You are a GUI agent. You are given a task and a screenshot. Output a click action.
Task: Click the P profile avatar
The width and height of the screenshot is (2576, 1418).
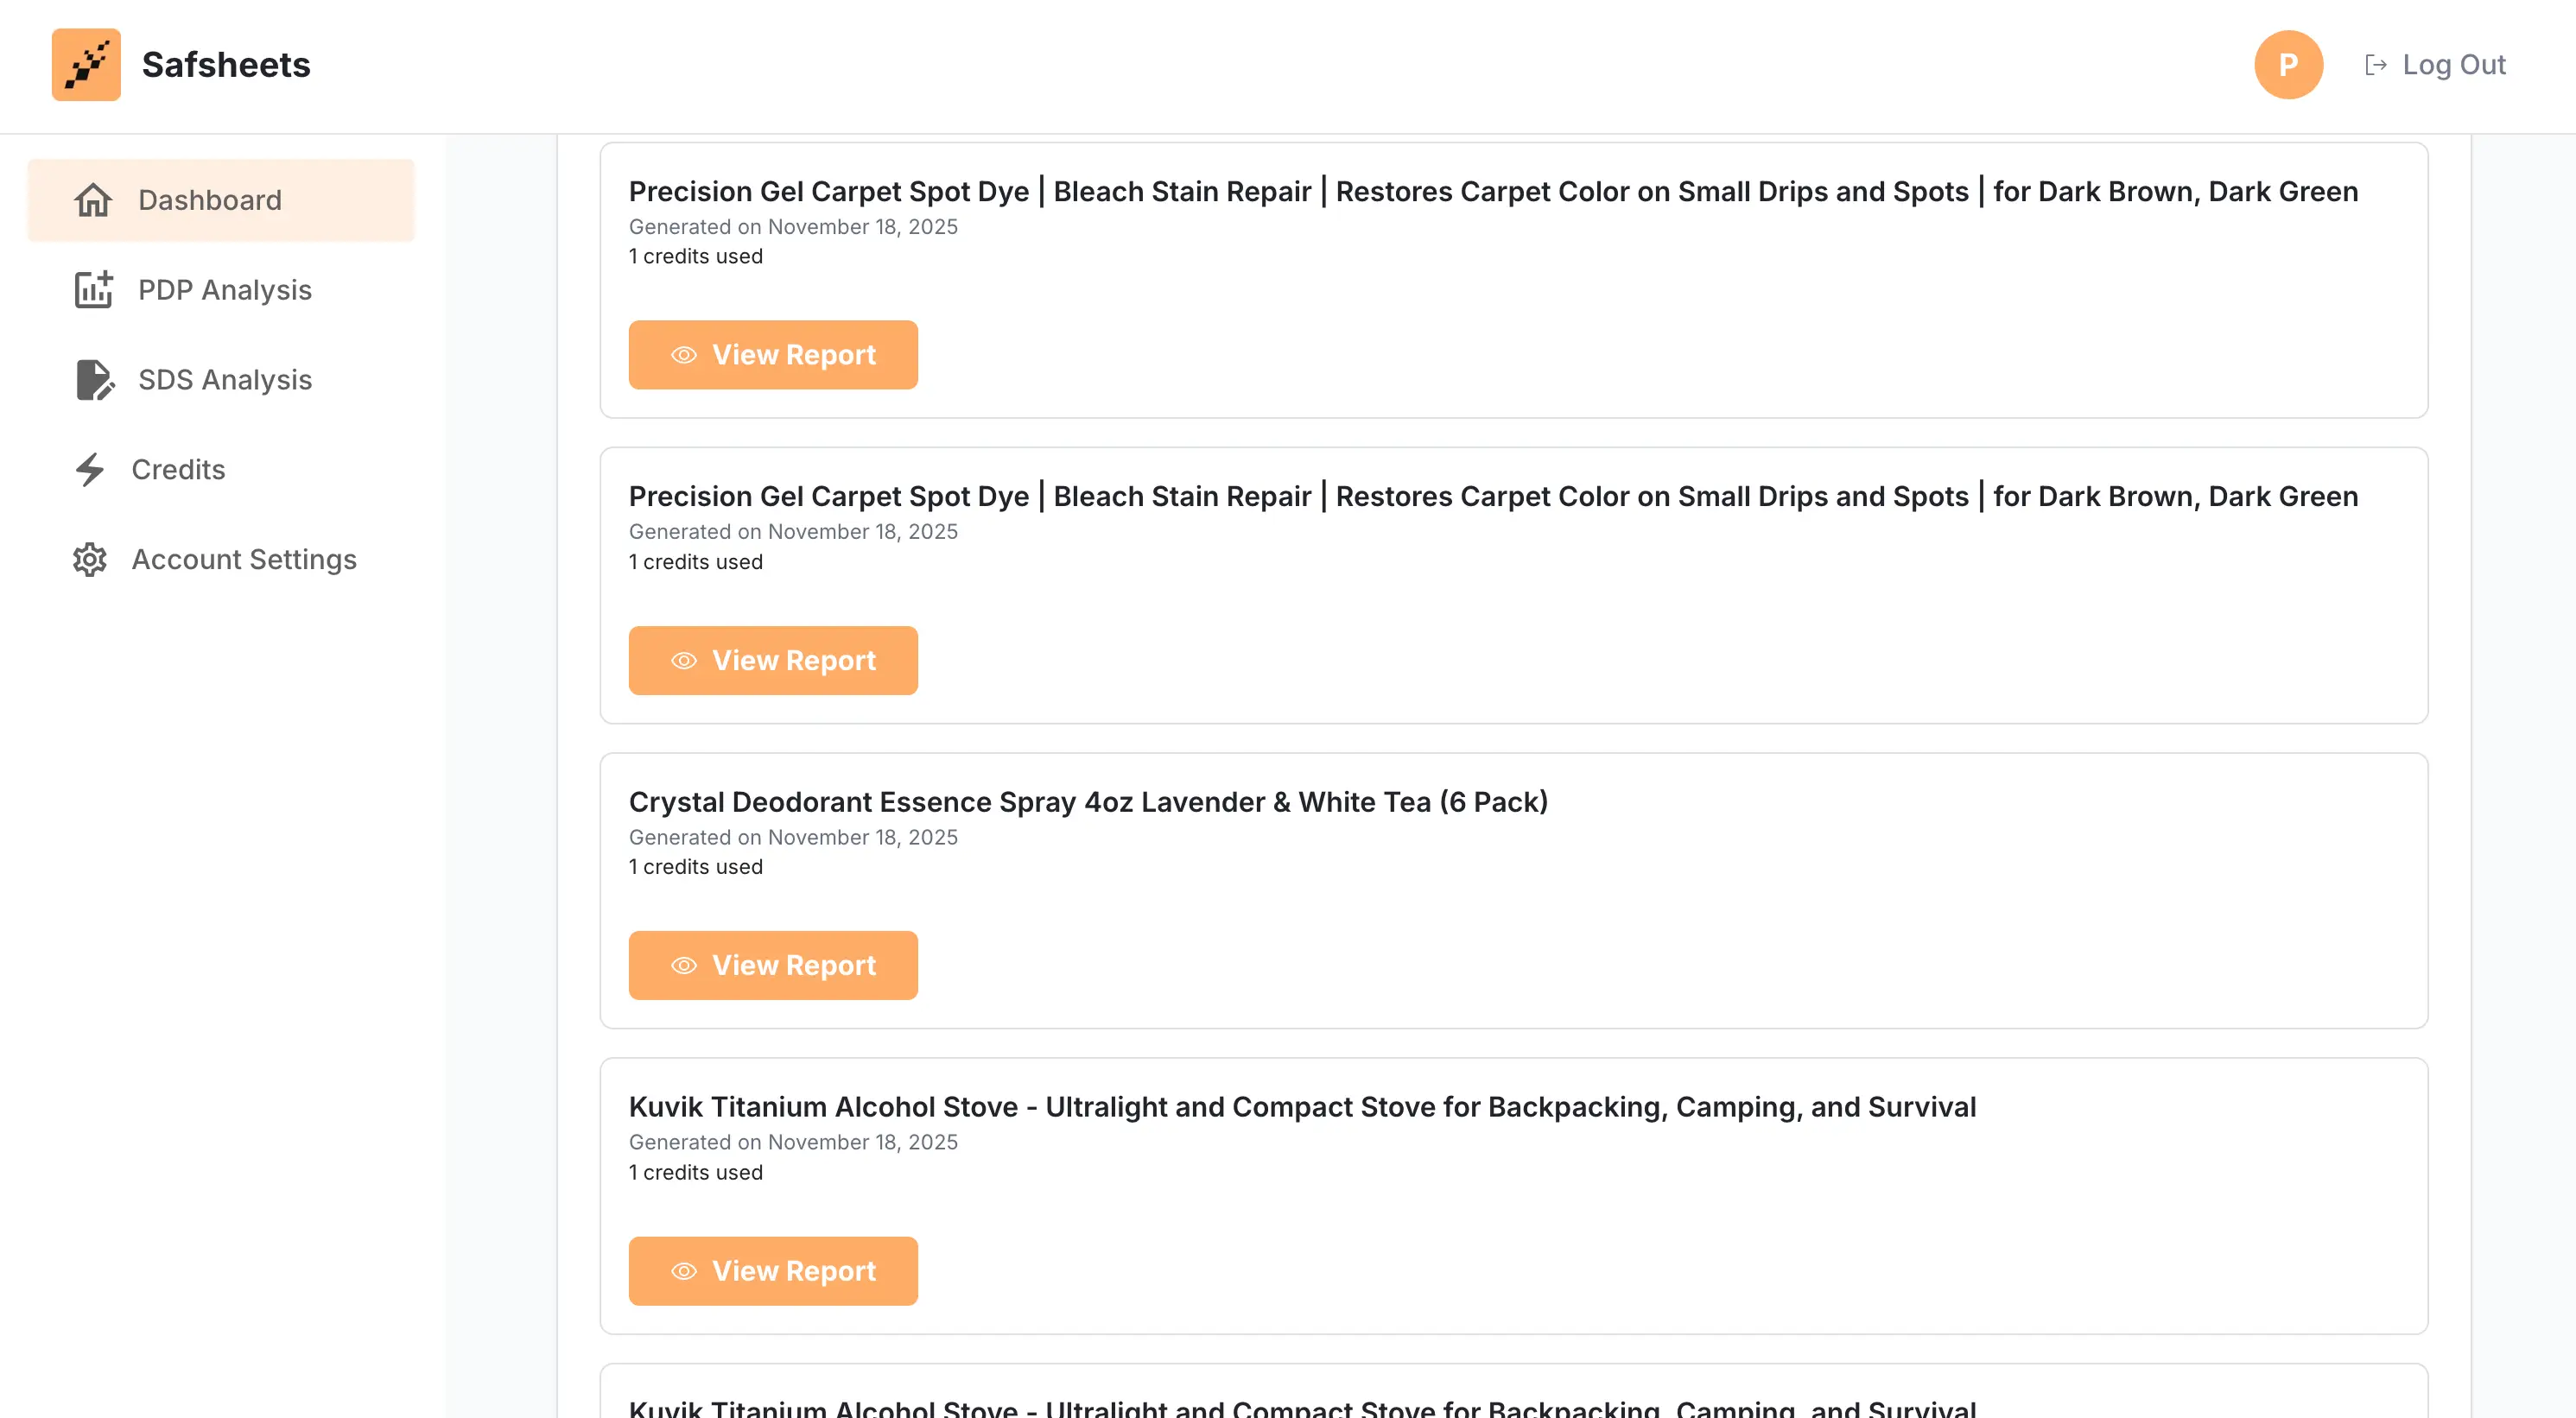[2289, 64]
